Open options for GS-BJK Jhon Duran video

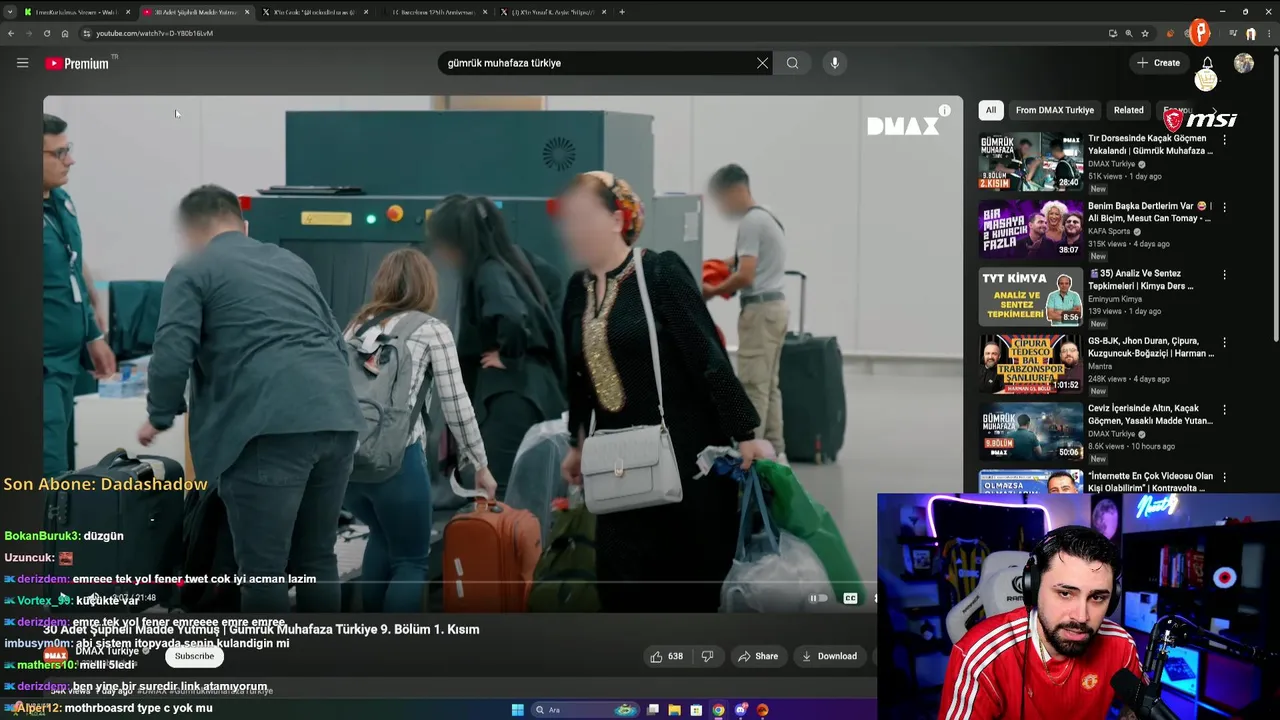(x=1224, y=342)
